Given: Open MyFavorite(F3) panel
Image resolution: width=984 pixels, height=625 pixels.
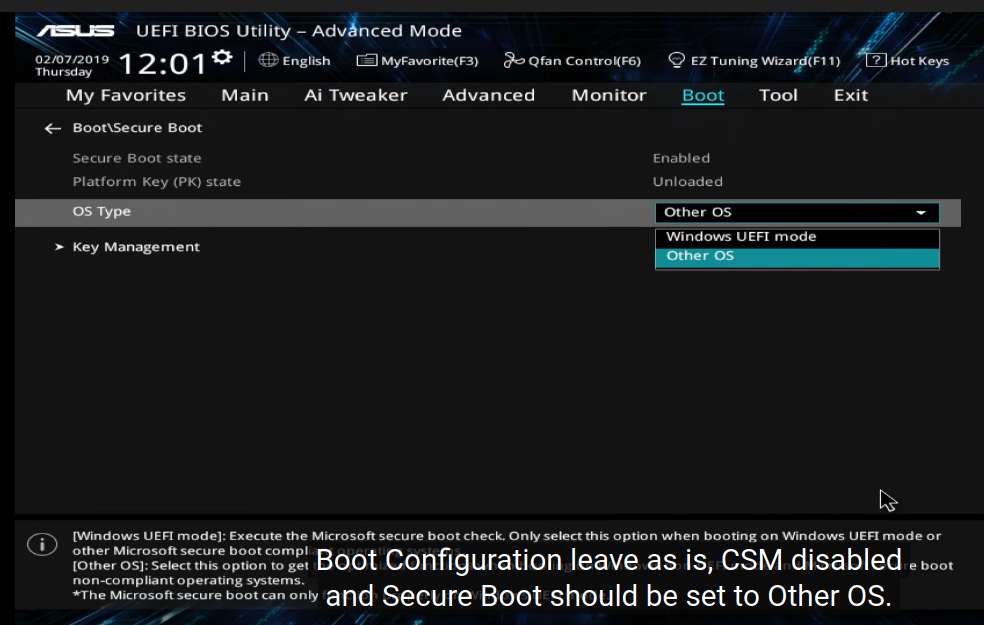Looking at the screenshot, I should coord(417,61).
